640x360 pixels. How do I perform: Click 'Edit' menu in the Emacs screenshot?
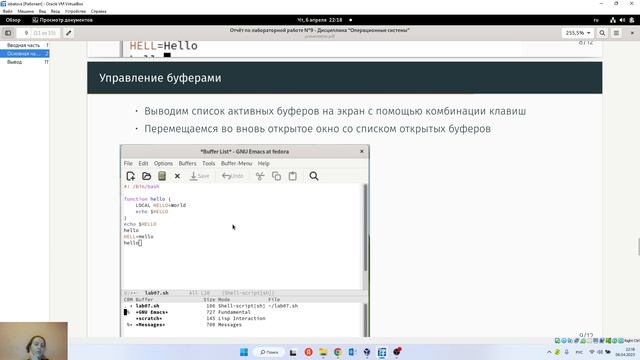click(143, 163)
